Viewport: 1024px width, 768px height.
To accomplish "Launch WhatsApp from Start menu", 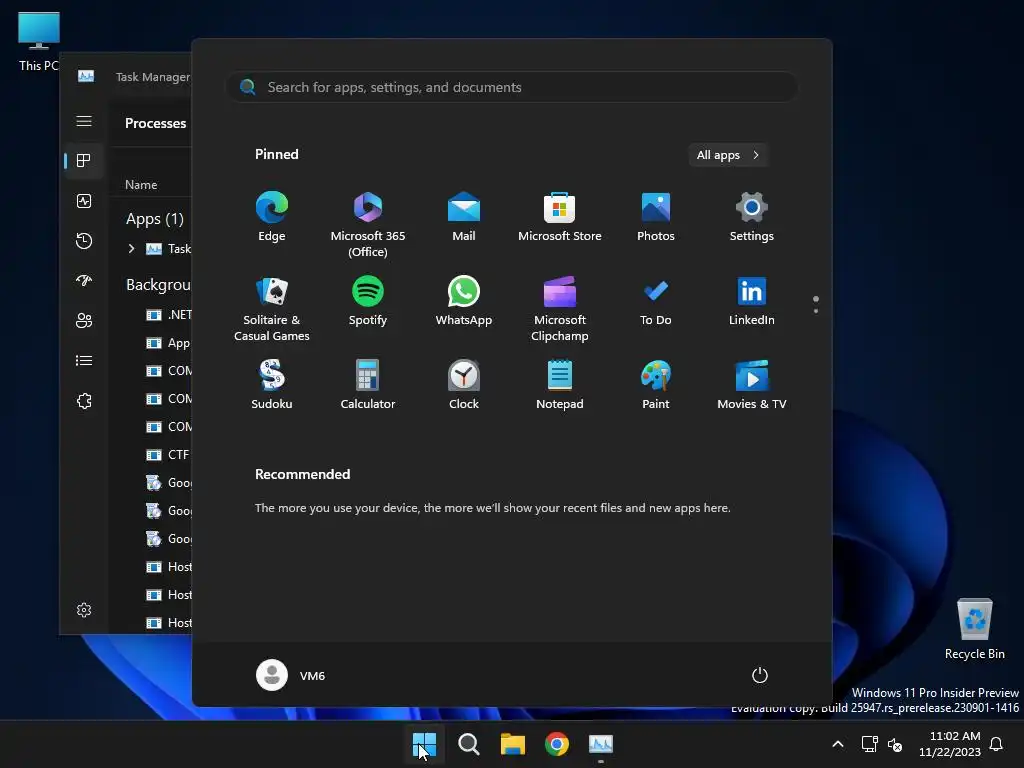I will coord(464,301).
